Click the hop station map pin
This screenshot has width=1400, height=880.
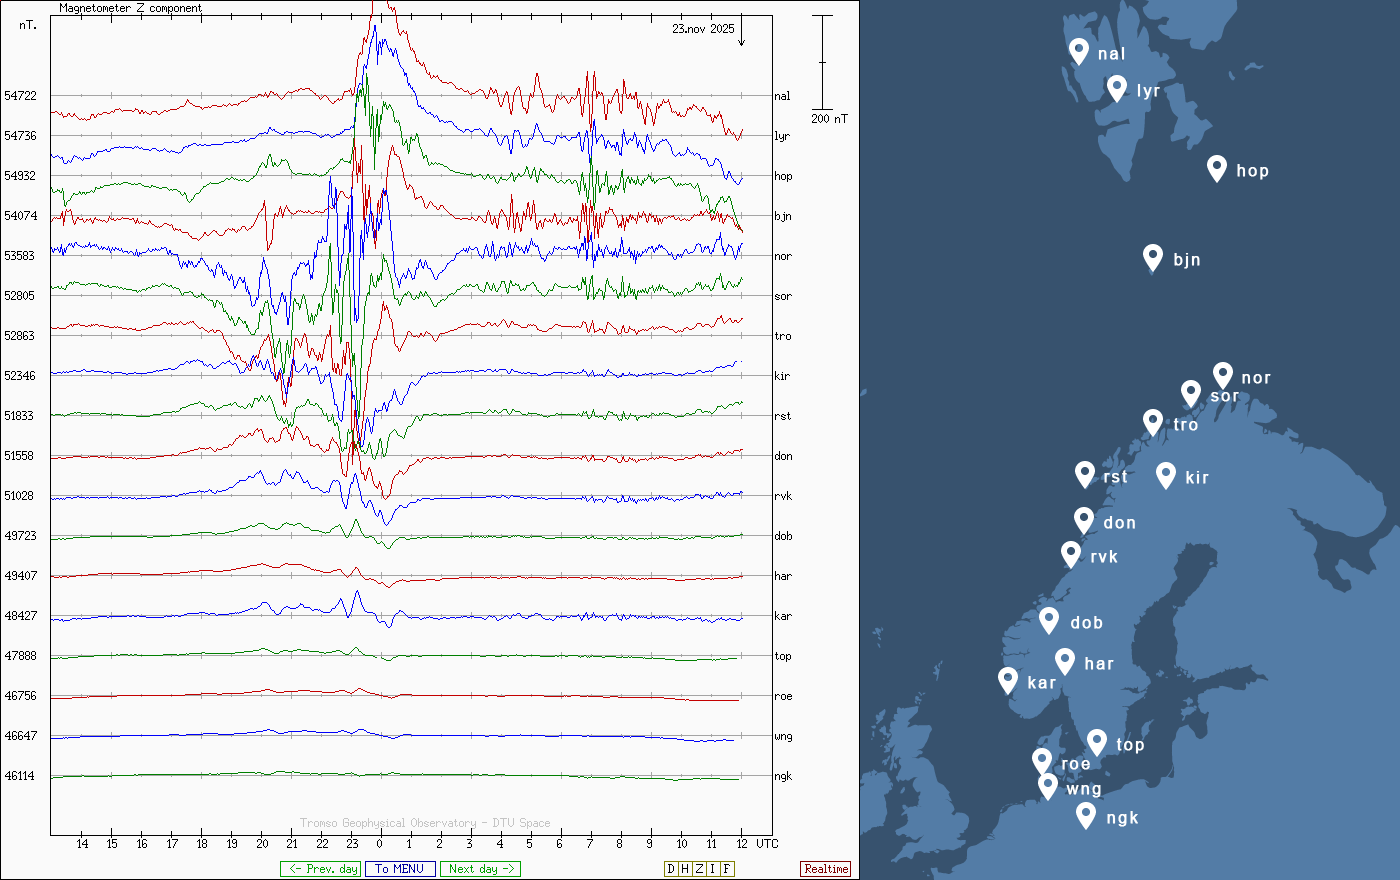pyautogui.click(x=1216, y=168)
